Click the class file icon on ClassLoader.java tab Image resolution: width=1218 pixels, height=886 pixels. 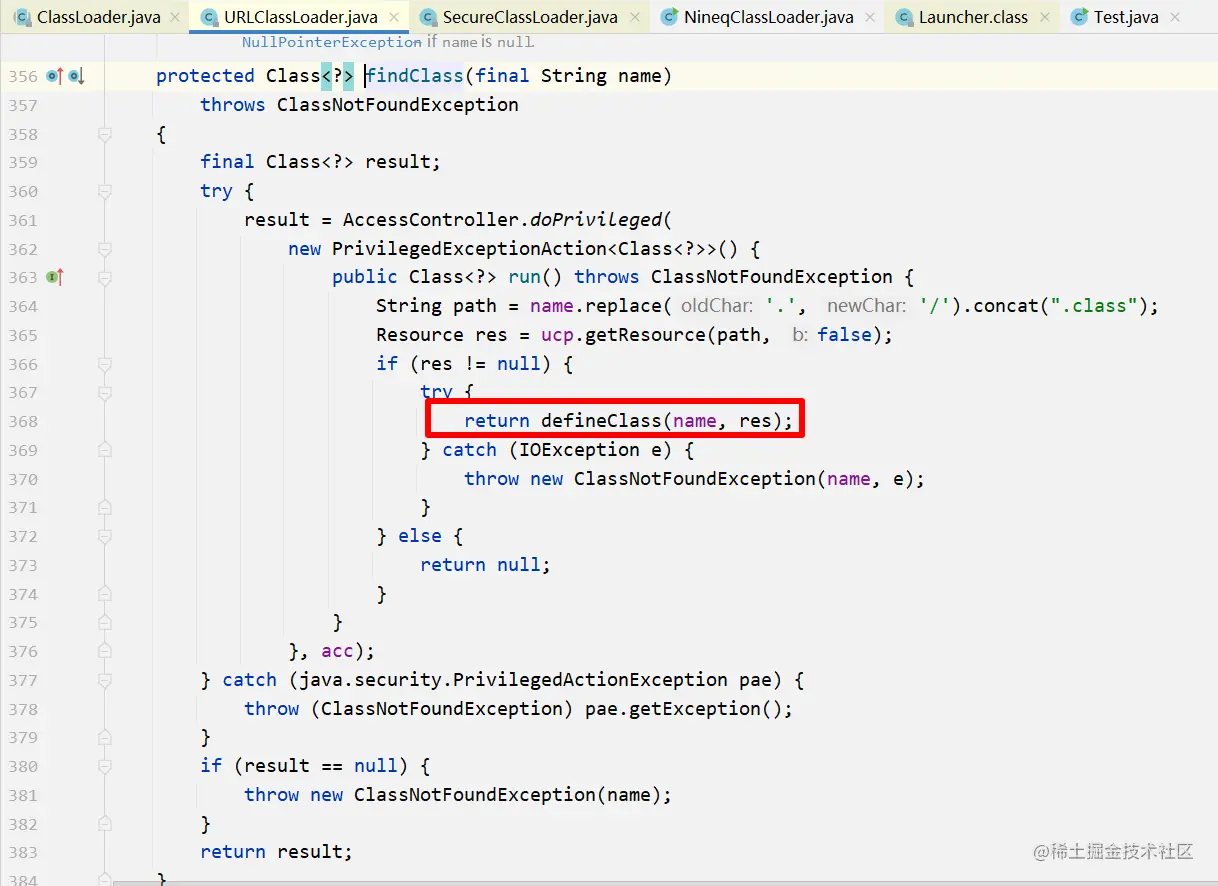pyautogui.click(x=22, y=17)
